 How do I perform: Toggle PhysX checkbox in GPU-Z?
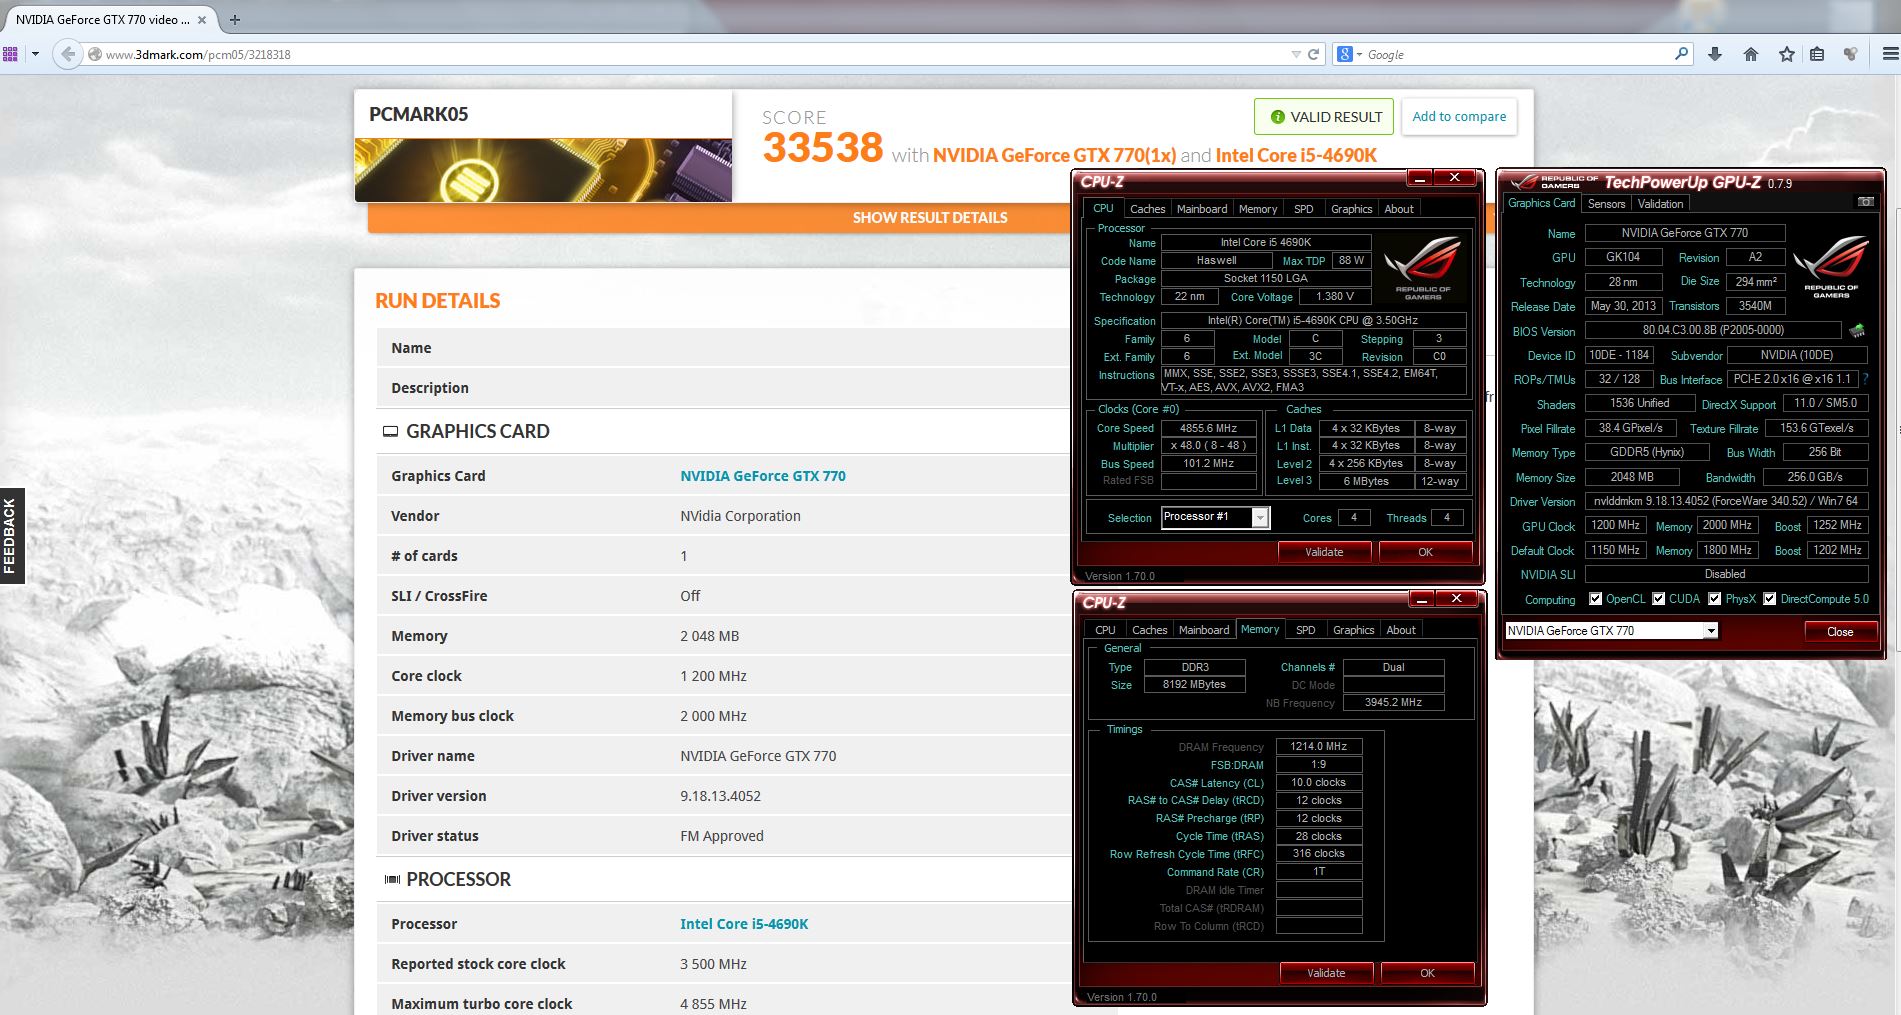pos(1714,599)
